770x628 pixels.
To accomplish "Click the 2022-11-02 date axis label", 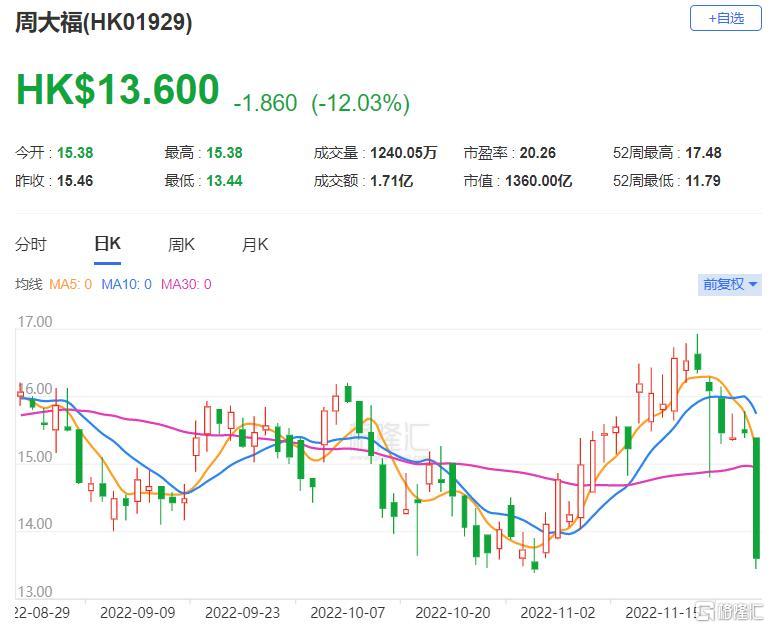I will click(x=558, y=613).
